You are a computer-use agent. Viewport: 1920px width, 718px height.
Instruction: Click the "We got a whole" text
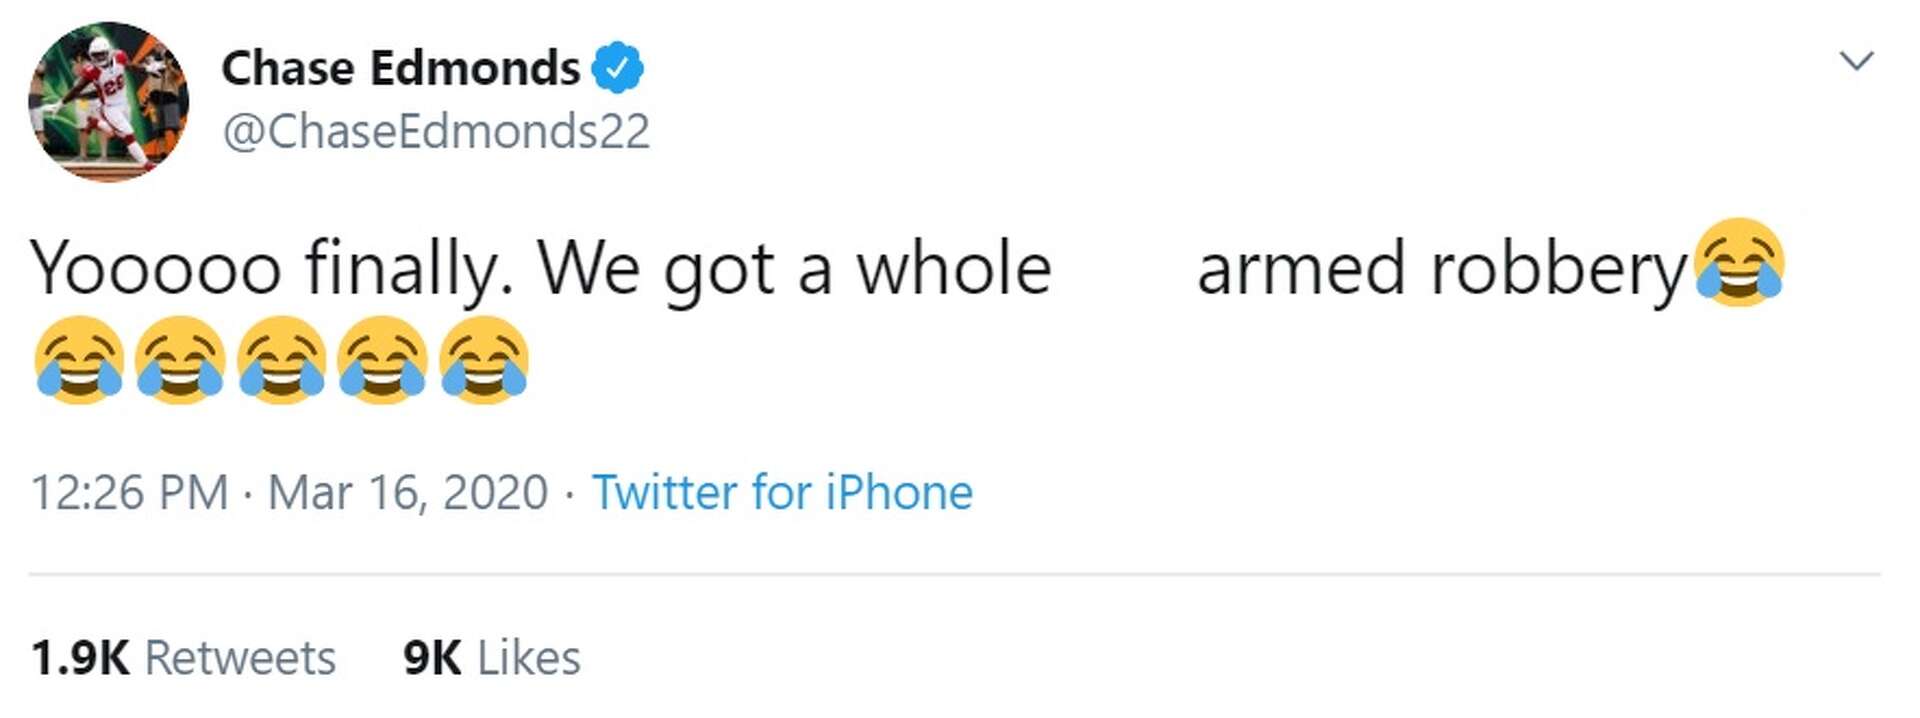point(794,268)
